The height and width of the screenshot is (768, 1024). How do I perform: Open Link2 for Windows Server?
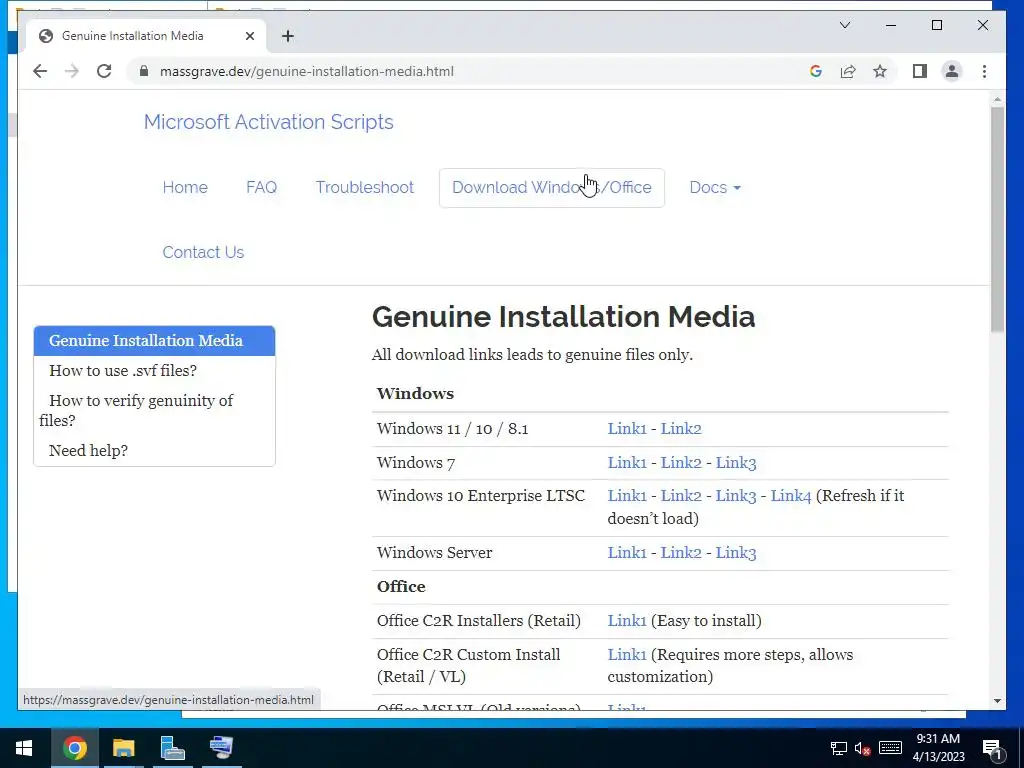point(681,552)
